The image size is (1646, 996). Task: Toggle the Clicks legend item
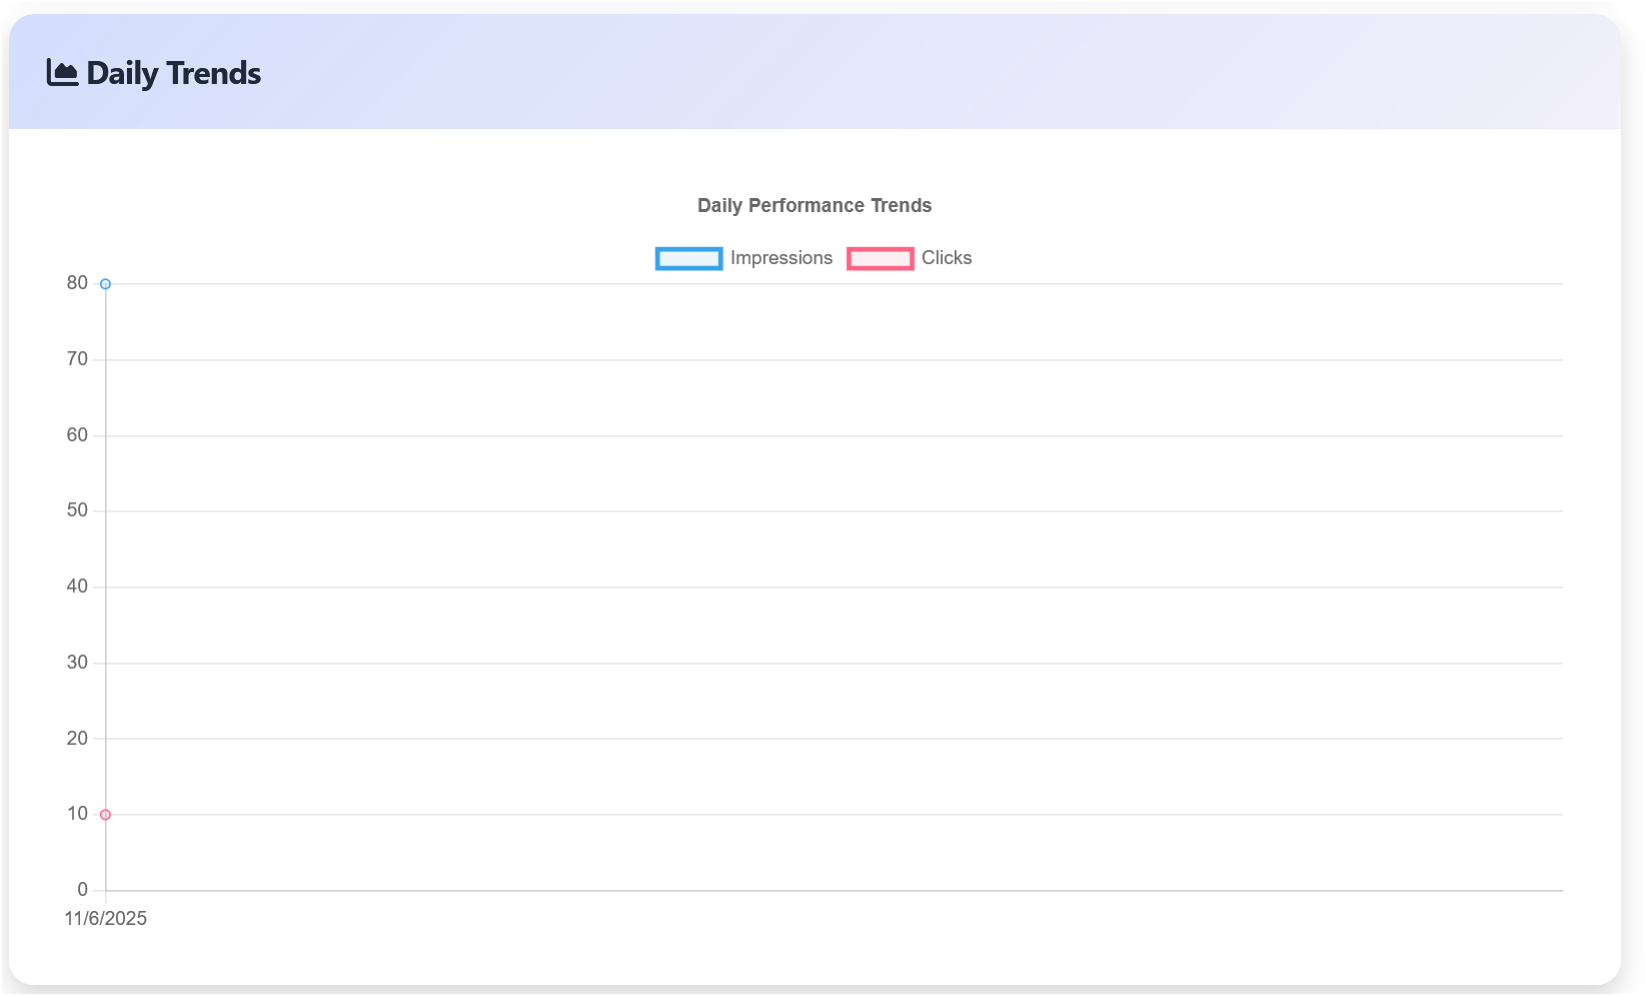click(909, 258)
